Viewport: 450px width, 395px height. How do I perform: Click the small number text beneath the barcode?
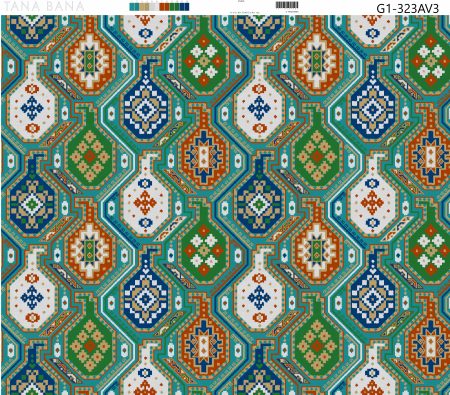click(x=293, y=12)
